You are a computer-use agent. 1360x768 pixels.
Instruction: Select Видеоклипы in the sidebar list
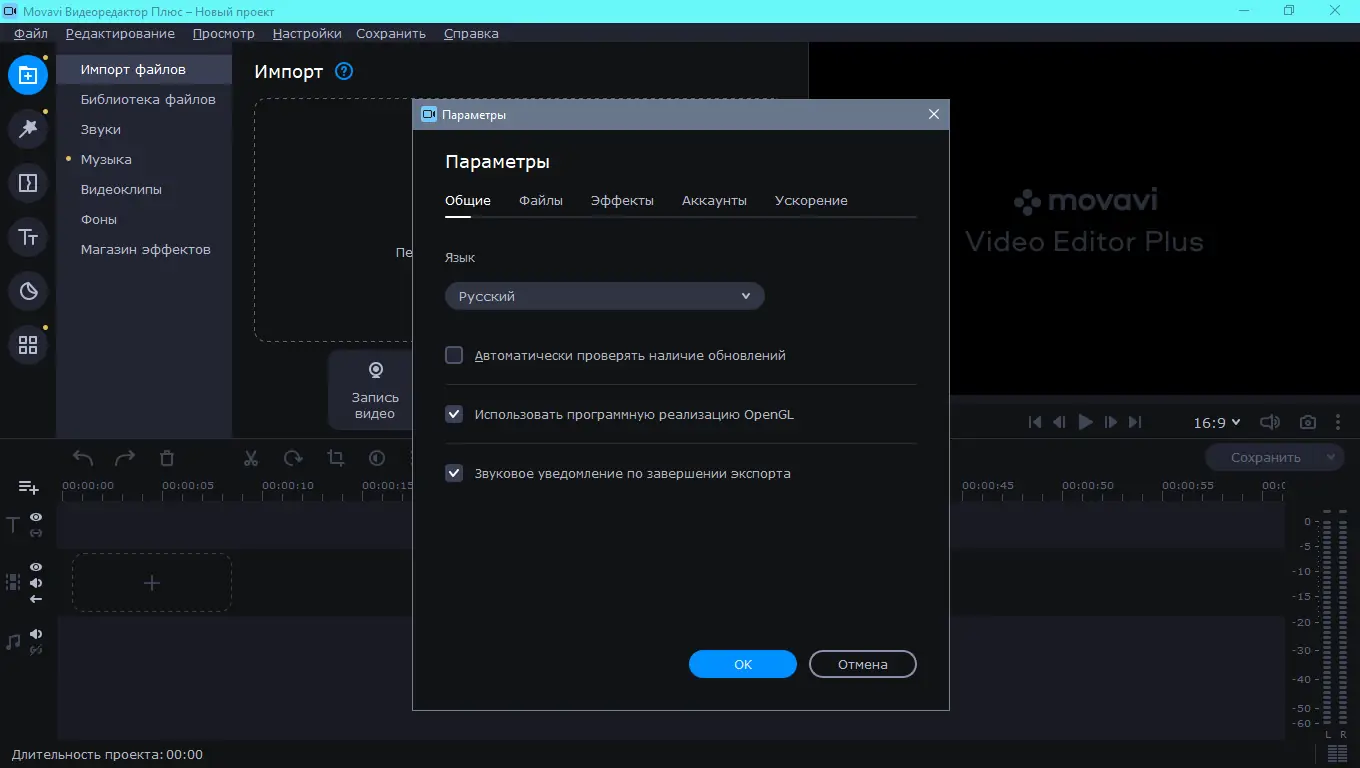(x=121, y=189)
